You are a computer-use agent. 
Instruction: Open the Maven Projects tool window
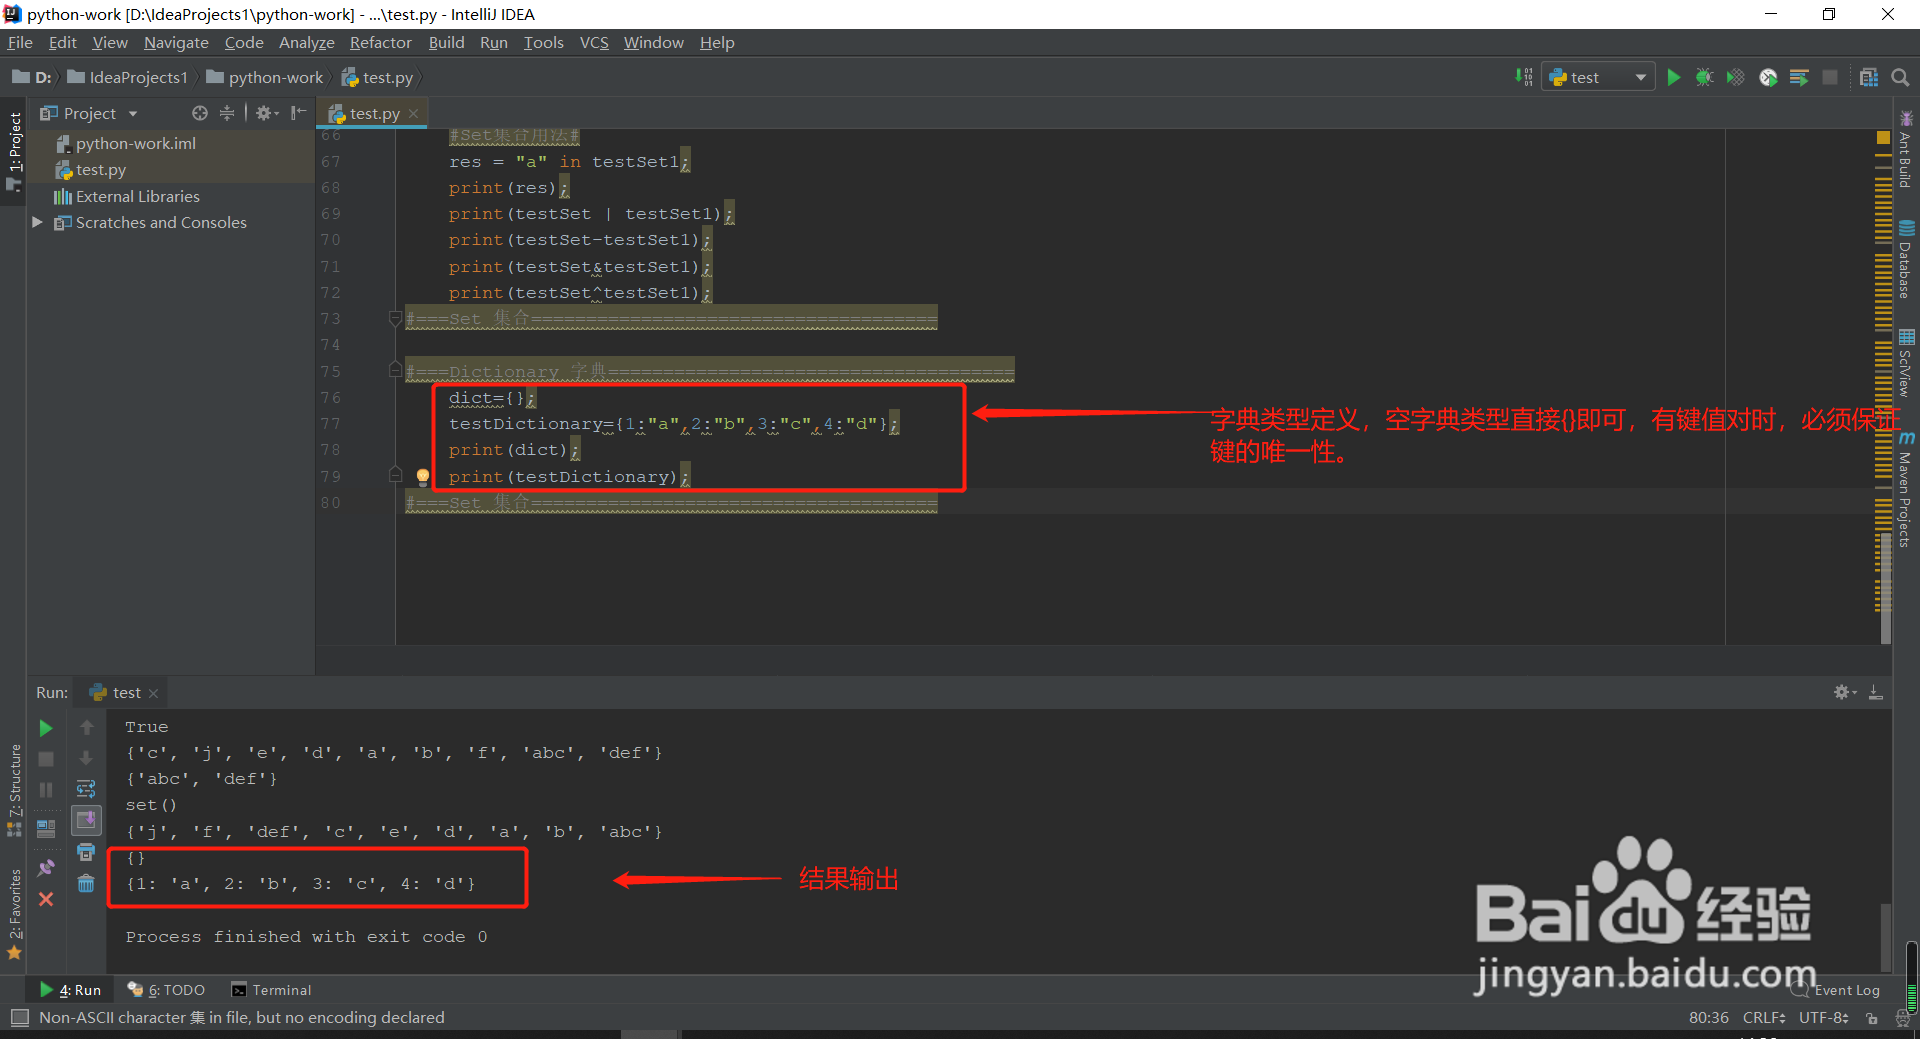tap(1906, 490)
